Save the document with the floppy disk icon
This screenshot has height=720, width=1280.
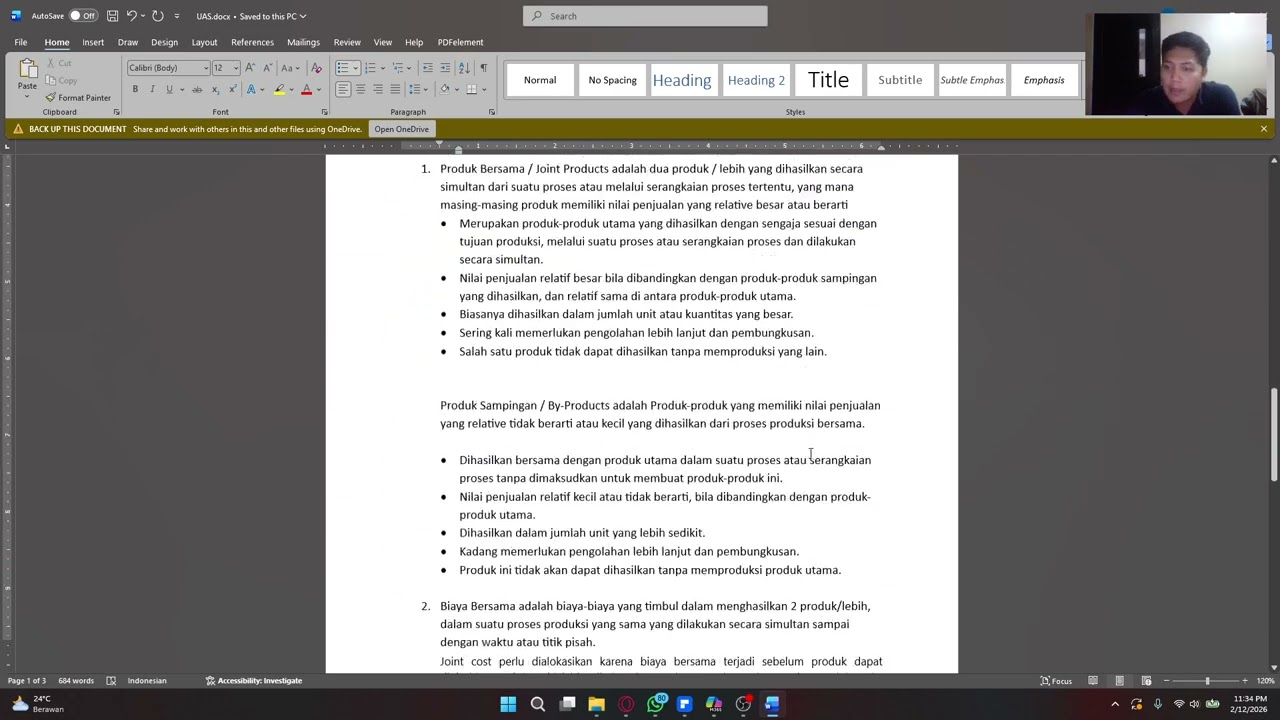[x=112, y=16]
